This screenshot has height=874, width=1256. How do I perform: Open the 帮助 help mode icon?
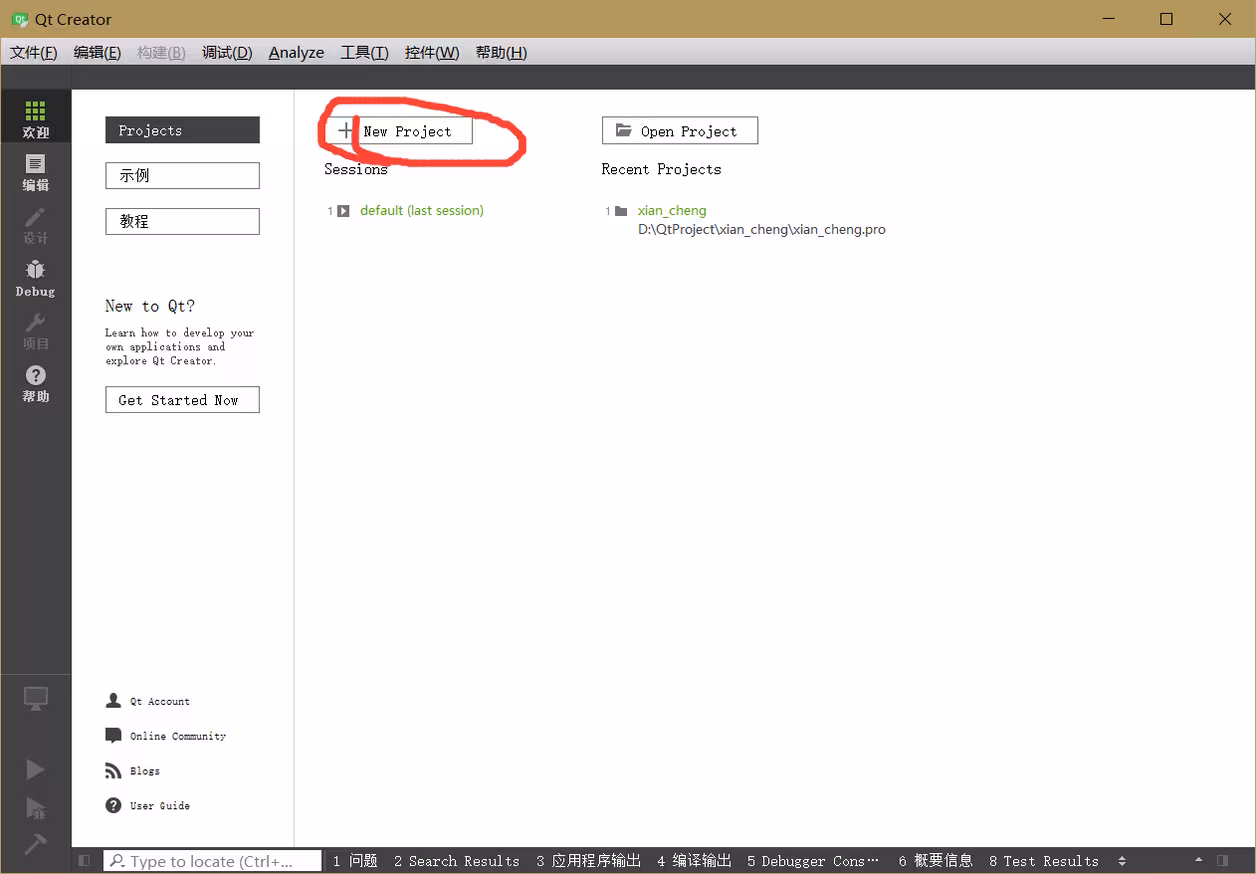click(x=35, y=382)
